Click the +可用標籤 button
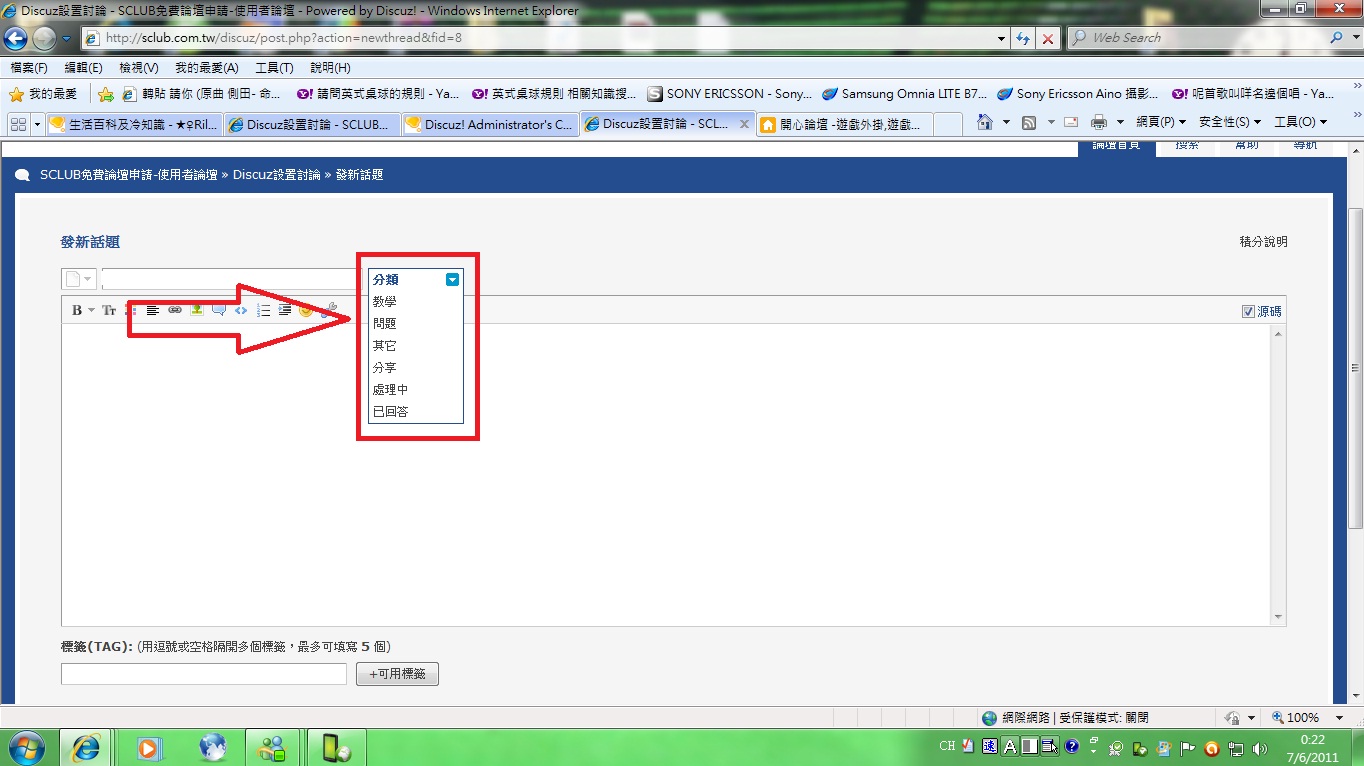The height and width of the screenshot is (766, 1364). tap(397, 674)
